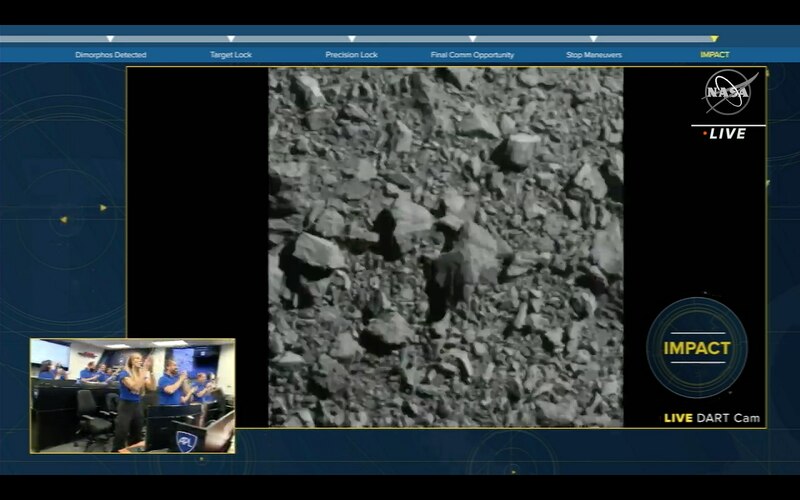Click the LIVE indicator under NASA logo
The image size is (800, 500).
click(x=724, y=134)
